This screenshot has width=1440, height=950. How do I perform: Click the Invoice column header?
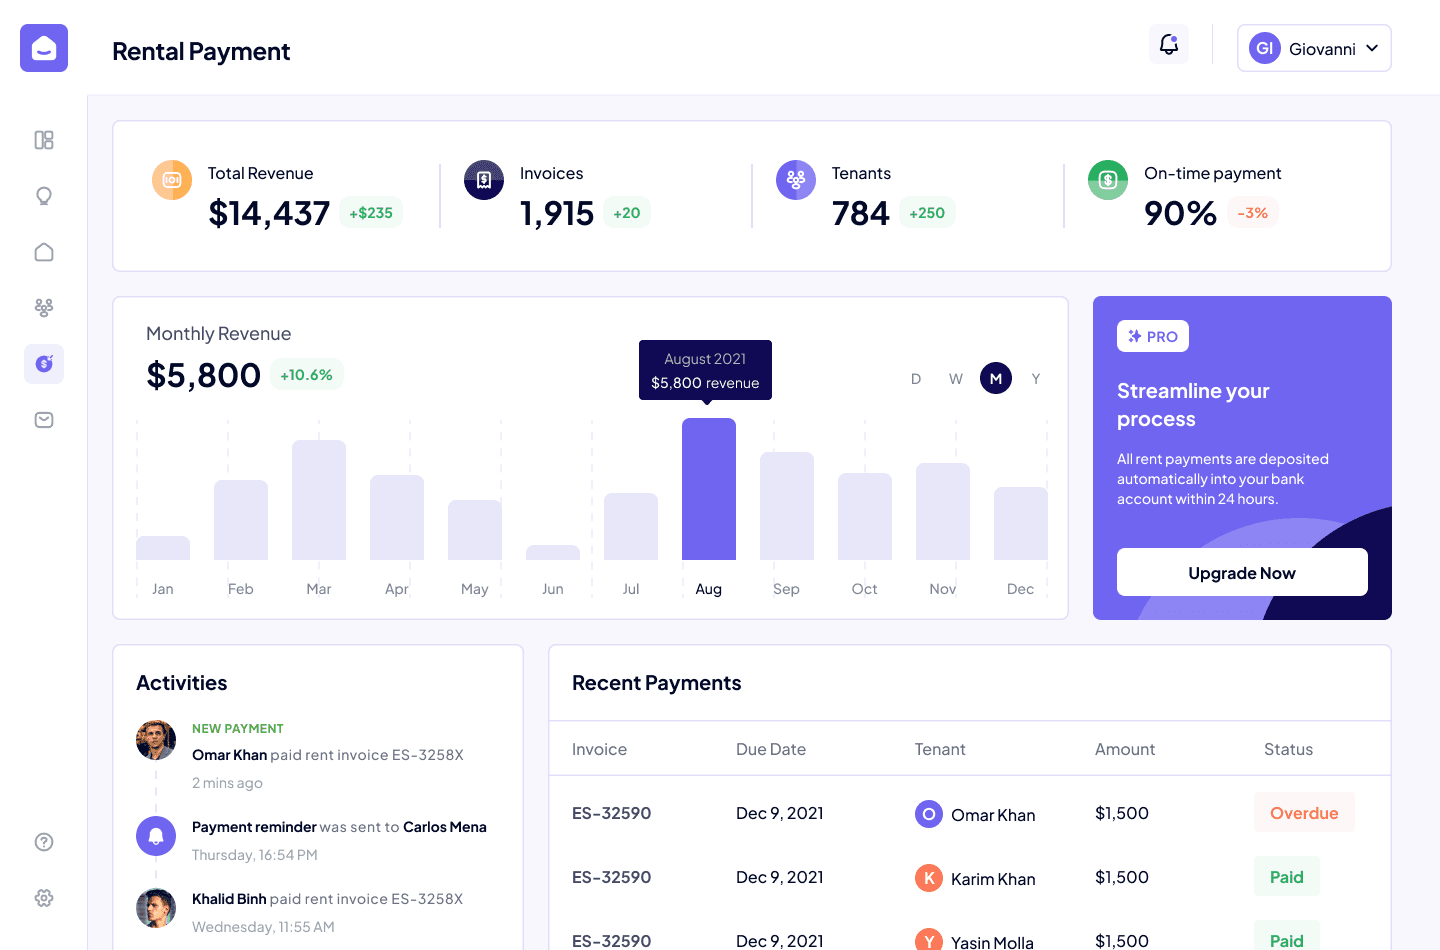pyautogui.click(x=599, y=749)
